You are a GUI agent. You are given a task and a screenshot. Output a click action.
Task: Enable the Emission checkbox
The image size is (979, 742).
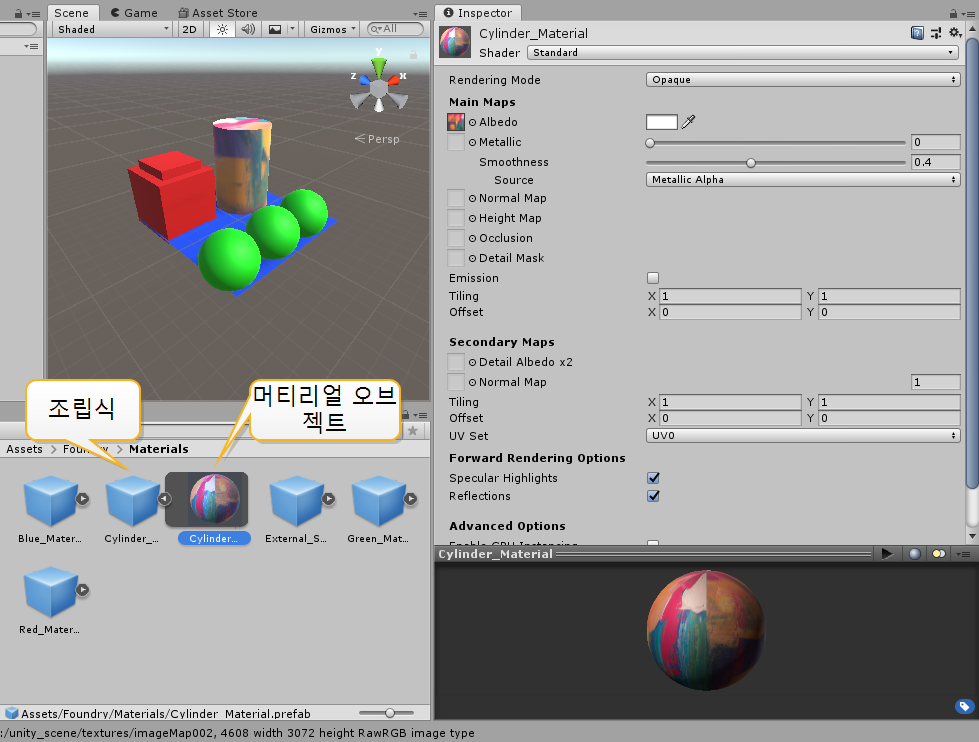coord(653,278)
